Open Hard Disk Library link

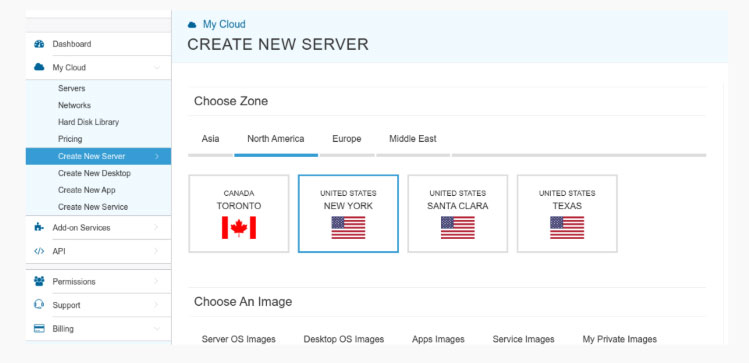click(88, 122)
